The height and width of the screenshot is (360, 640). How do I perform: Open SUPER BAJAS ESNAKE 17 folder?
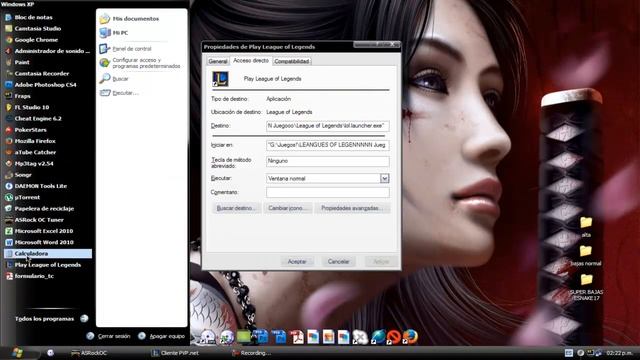(586, 287)
